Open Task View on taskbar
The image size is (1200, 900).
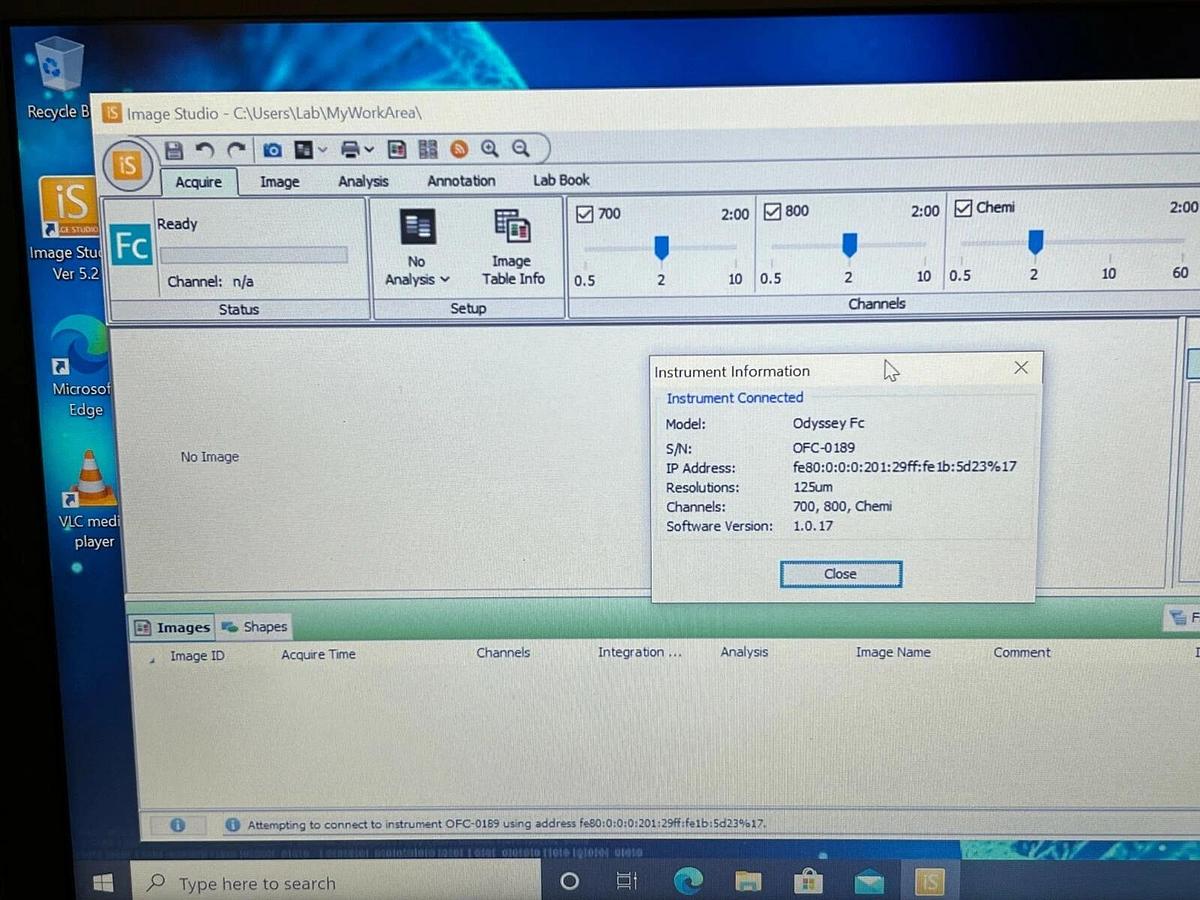[x=626, y=882]
